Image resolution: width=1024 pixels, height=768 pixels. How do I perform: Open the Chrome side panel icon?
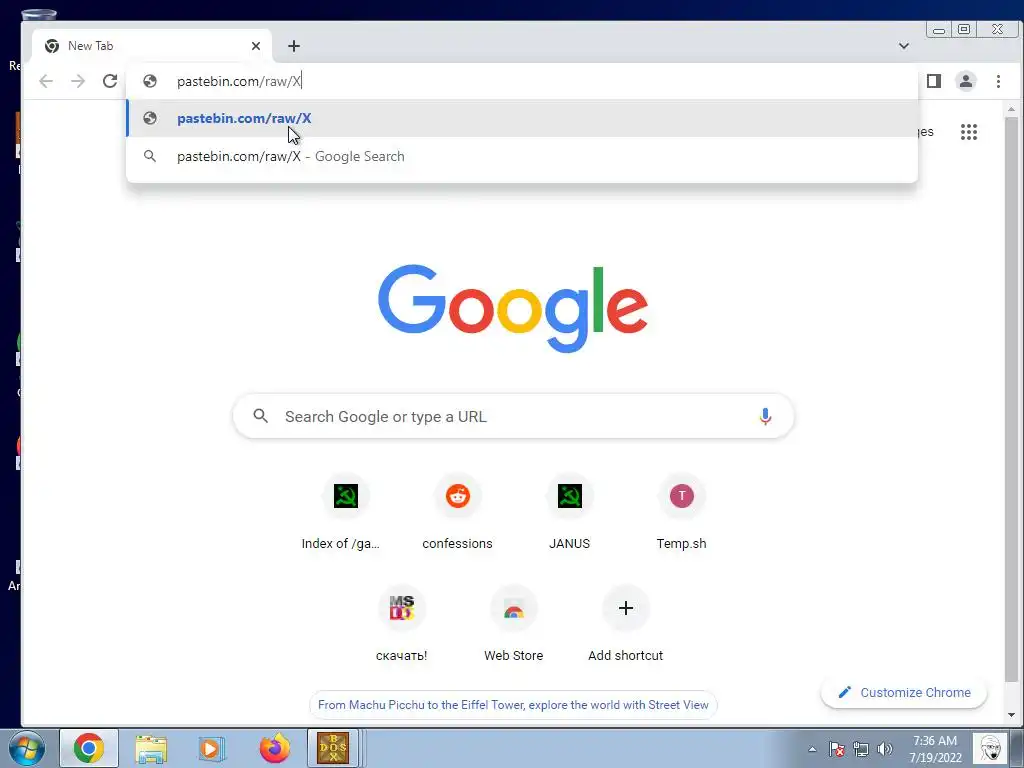pyautogui.click(x=934, y=81)
